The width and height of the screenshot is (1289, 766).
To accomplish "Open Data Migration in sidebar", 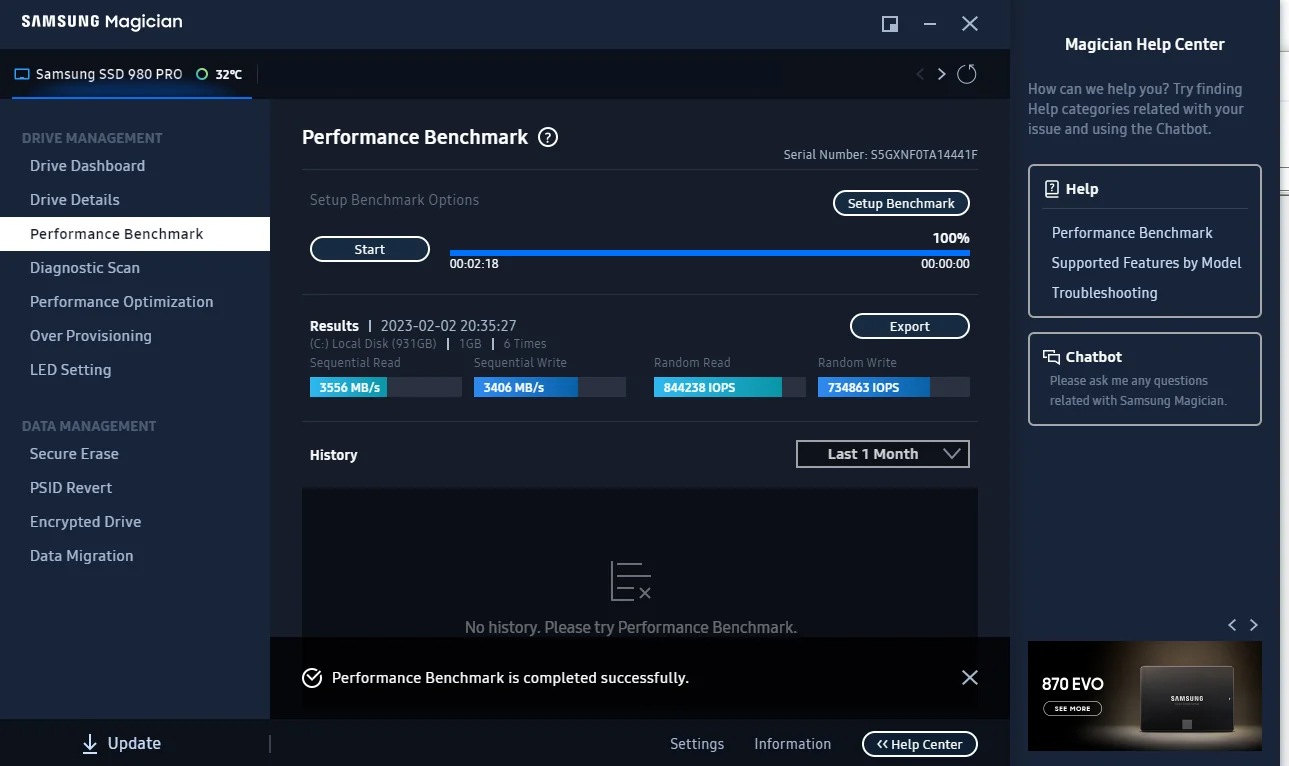I will click(x=82, y=556).
